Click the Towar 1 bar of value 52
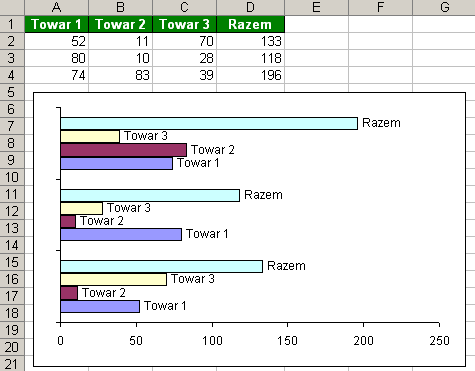The image size is (475, 371). tap(100, 306)
